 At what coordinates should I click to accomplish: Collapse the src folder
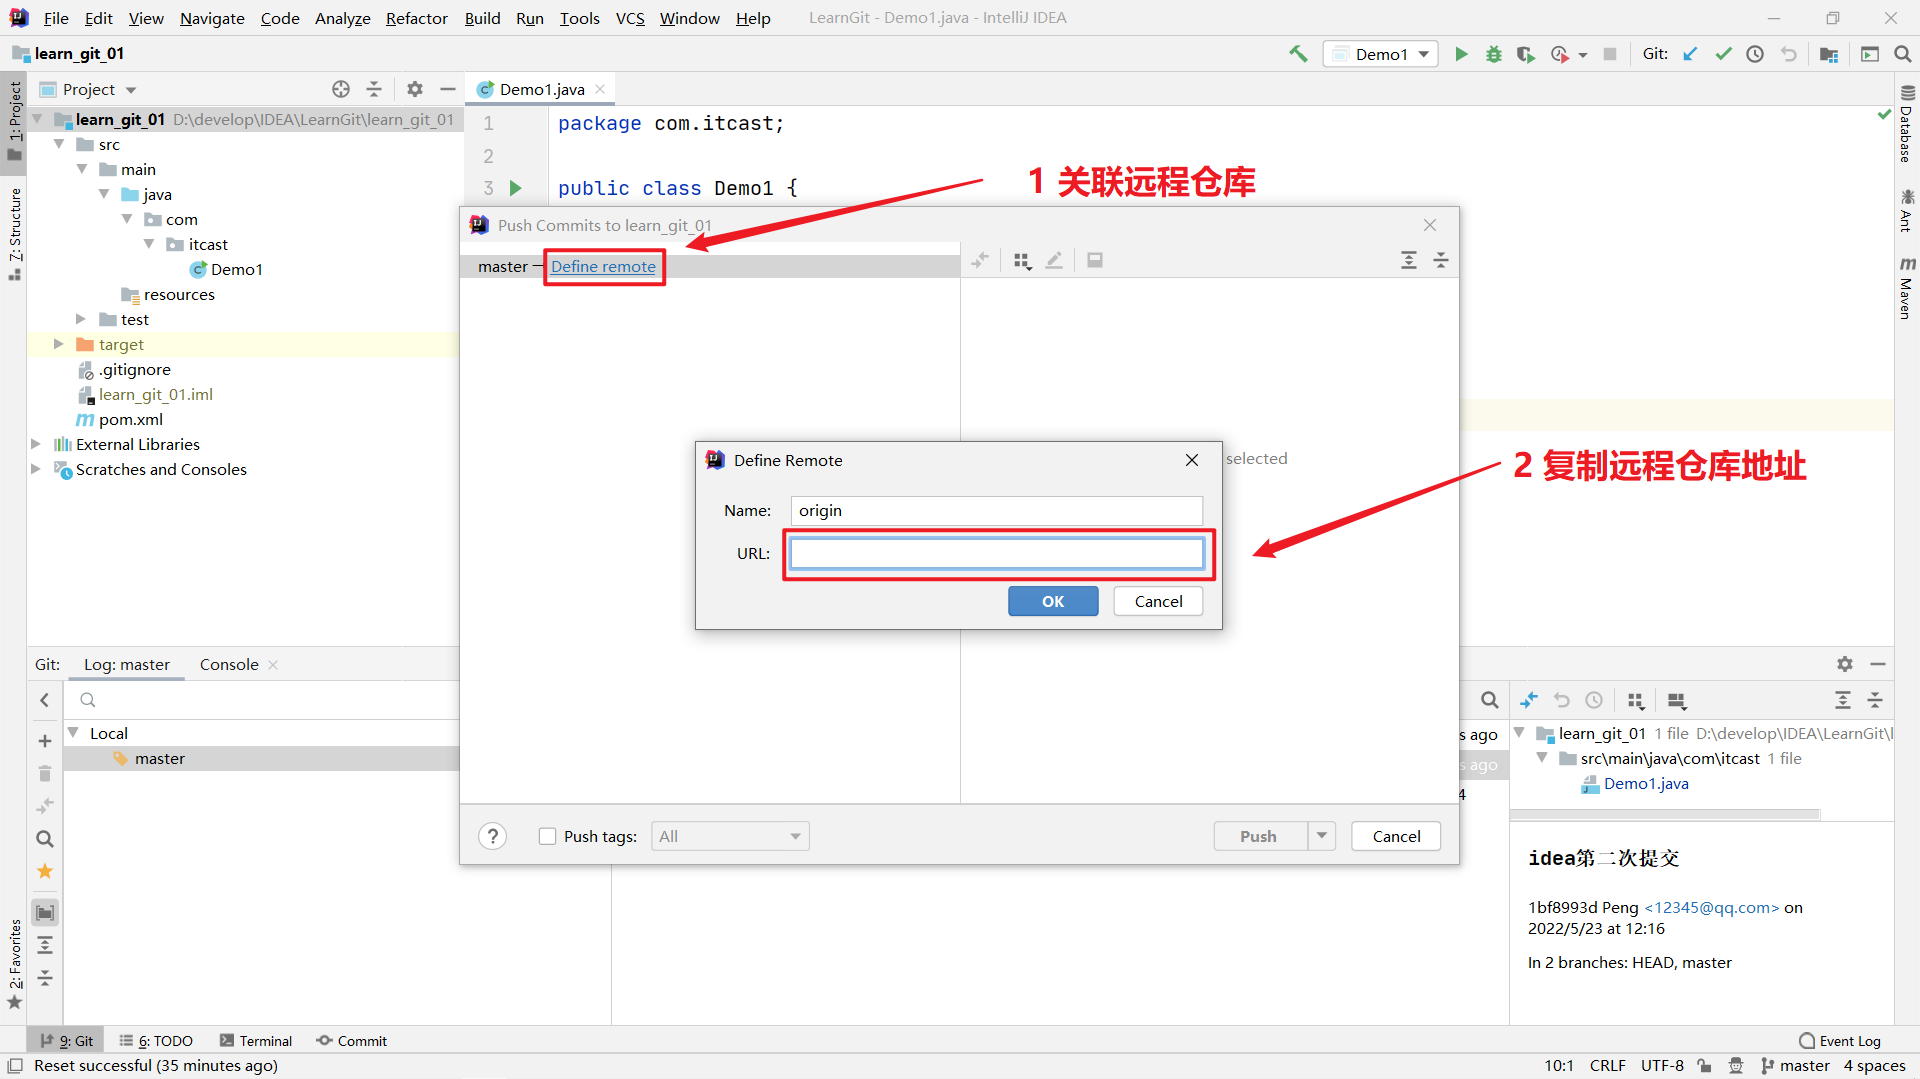click(x=59, y=144)
